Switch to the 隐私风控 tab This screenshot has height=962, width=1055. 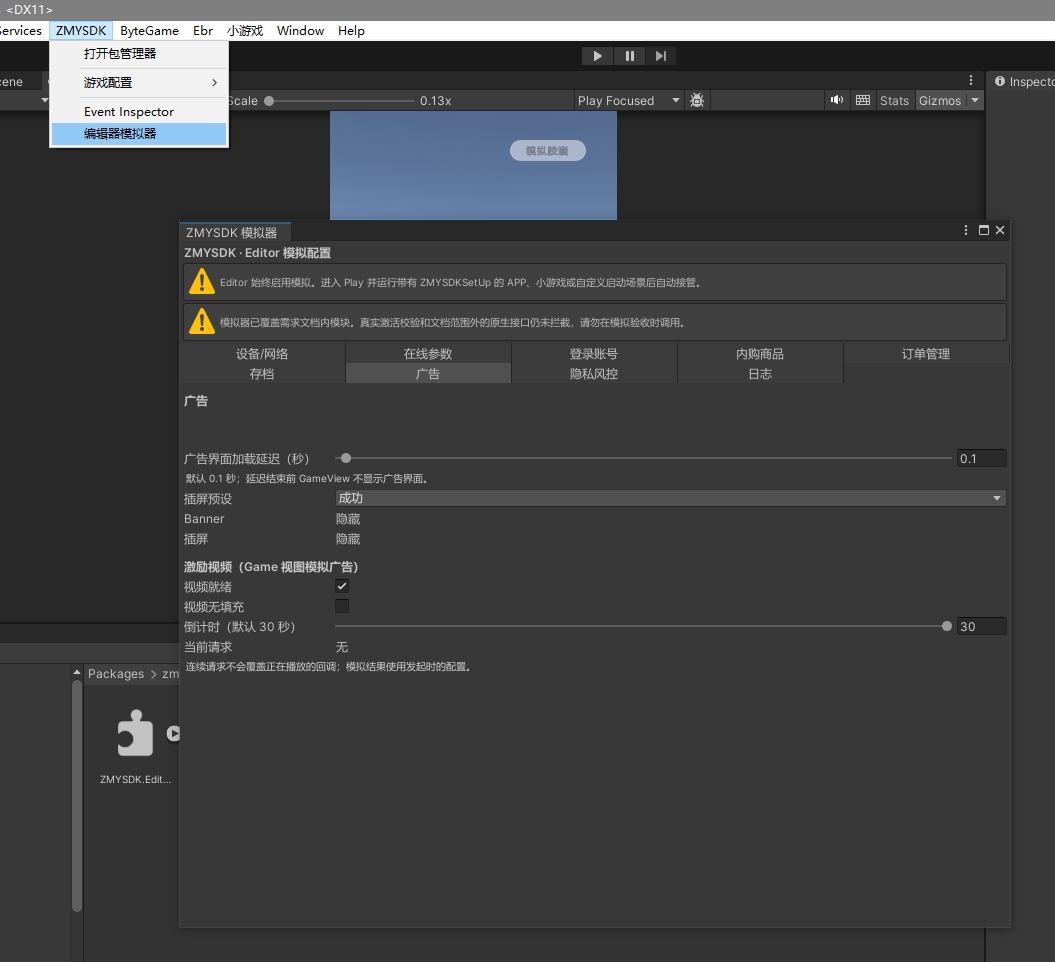click(x=594, y=374)
